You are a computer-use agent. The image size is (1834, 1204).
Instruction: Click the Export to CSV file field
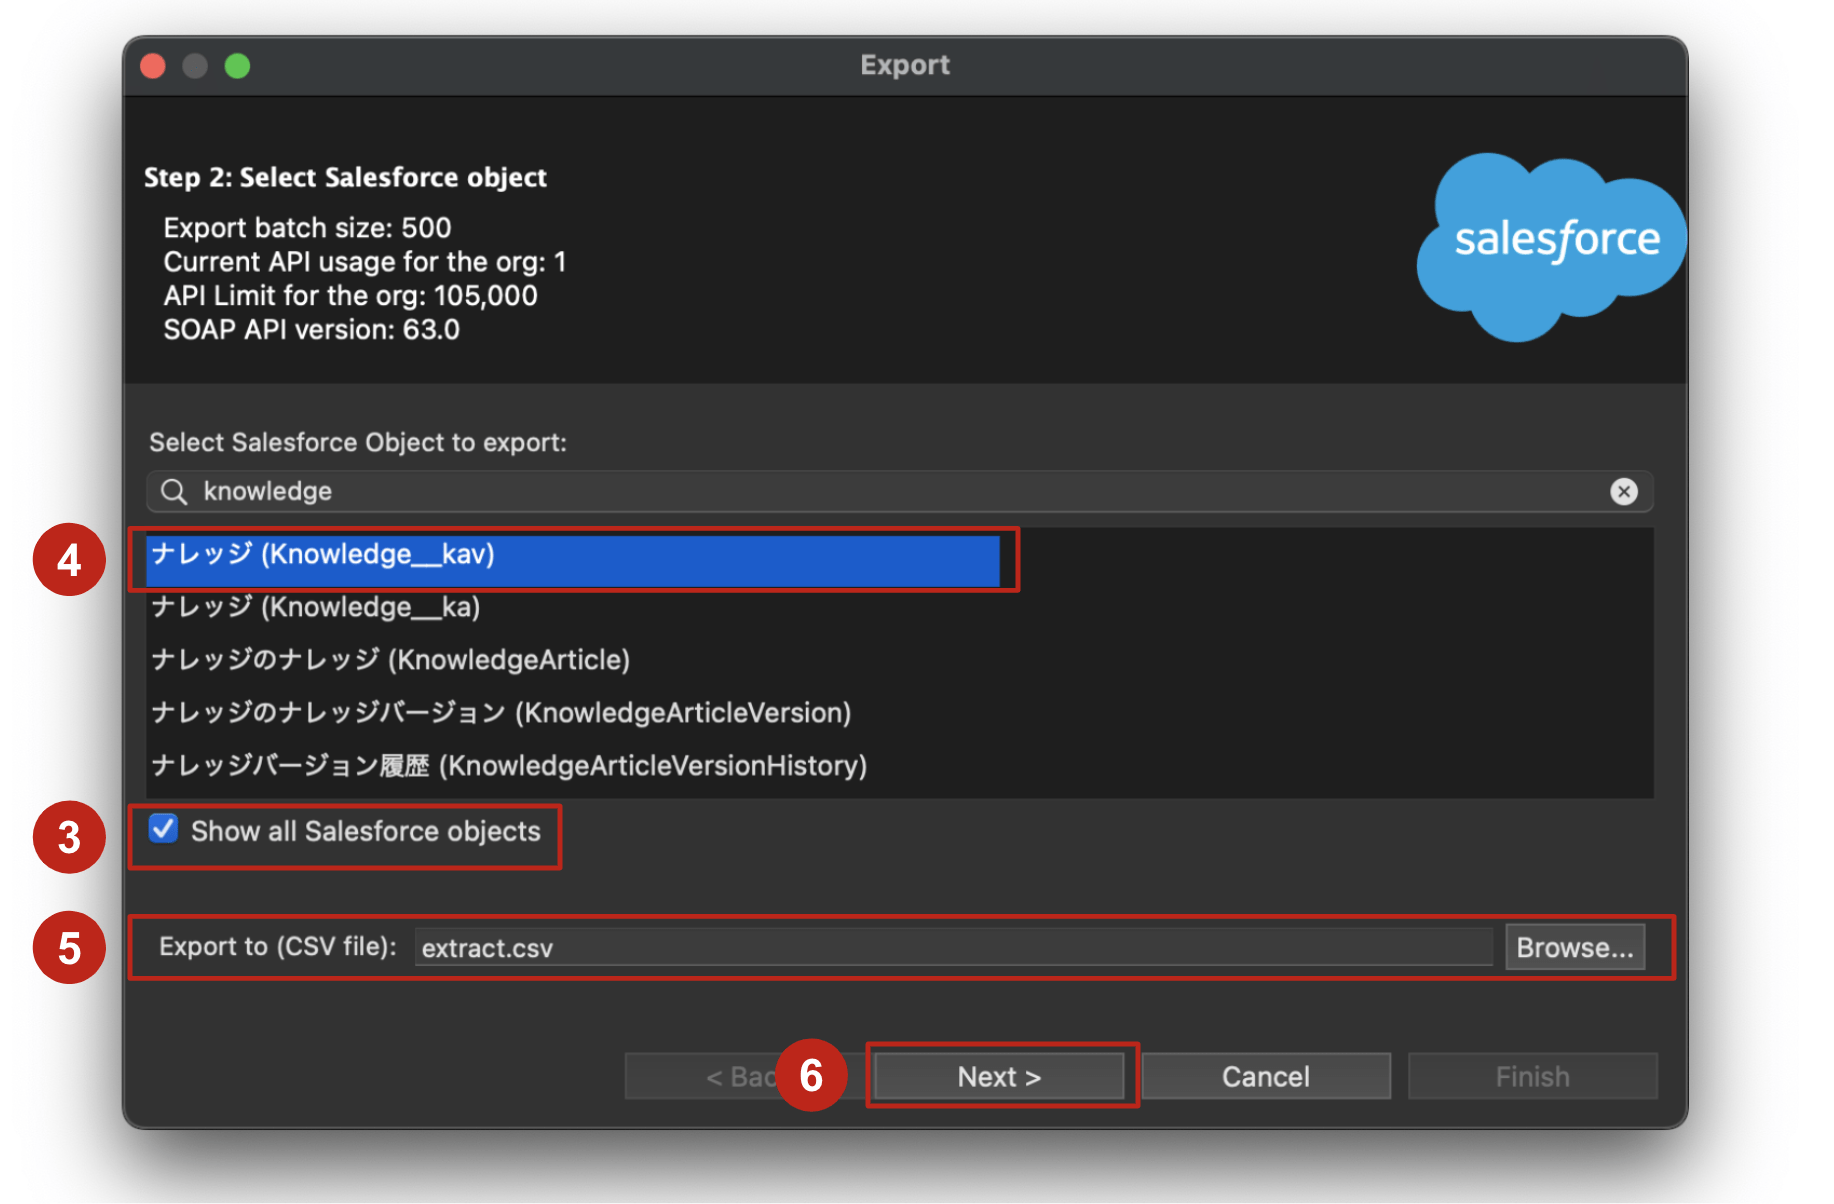pyautogui.click(x=953, y=947)
